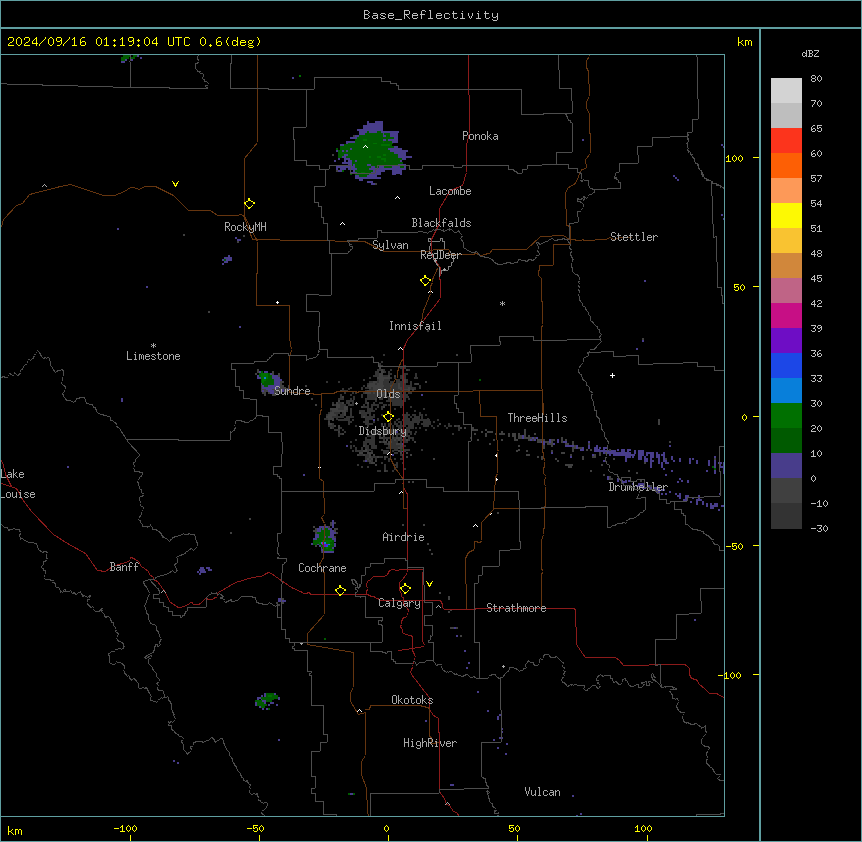The width and height of the screenshot is (862, 842).
Task: Select the light gray 70-80 dBZ legend swatch
Action: (786, 91)
